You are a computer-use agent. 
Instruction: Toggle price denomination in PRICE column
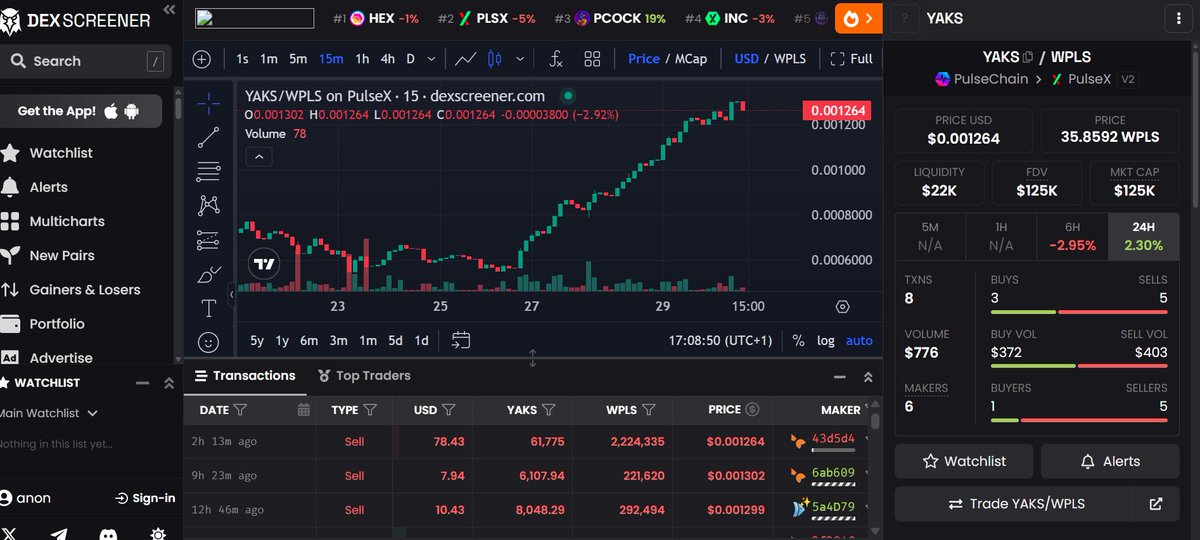753,409
